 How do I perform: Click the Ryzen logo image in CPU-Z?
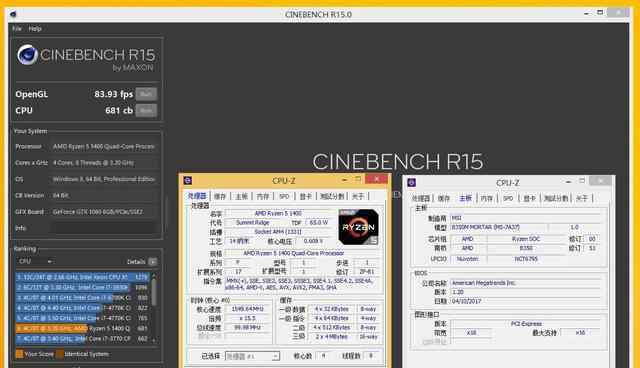pos(358,227)
